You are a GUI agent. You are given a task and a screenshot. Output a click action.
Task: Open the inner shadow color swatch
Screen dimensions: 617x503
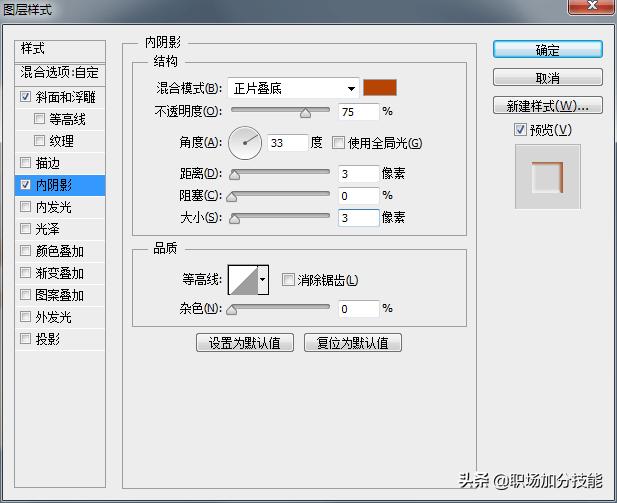[x=380, y=88]
